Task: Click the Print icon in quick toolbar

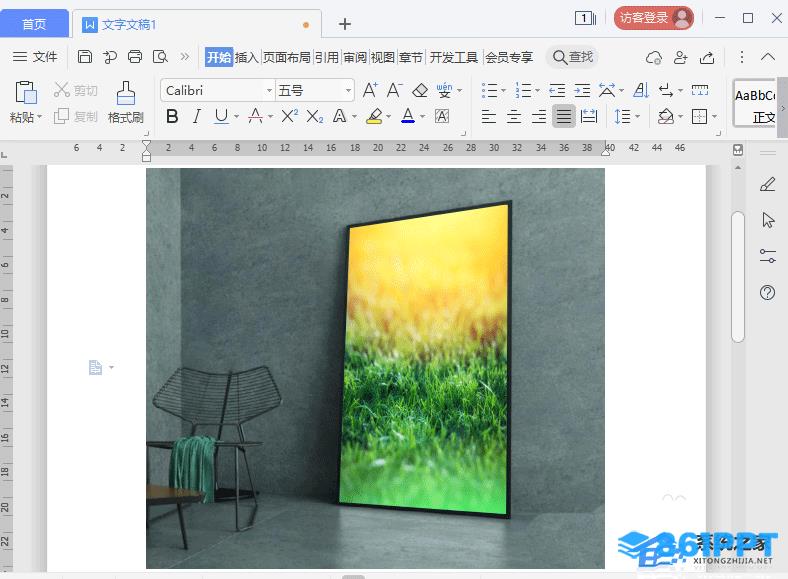Action: (135, 57)
